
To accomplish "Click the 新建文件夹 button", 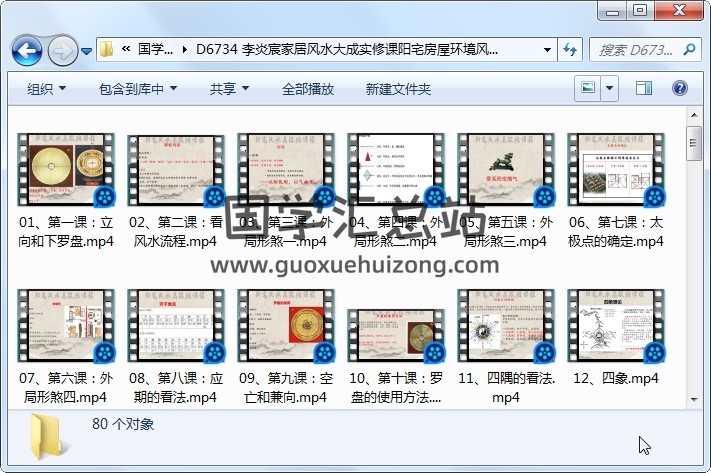I will (398, 89).
